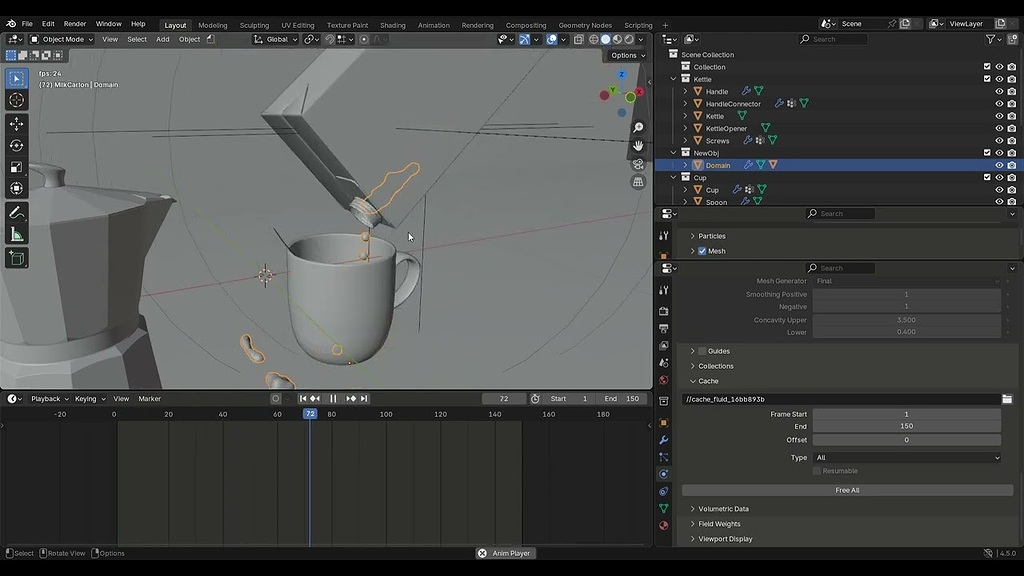
Task: Select the Annotate tool
Action: [16, 213]
